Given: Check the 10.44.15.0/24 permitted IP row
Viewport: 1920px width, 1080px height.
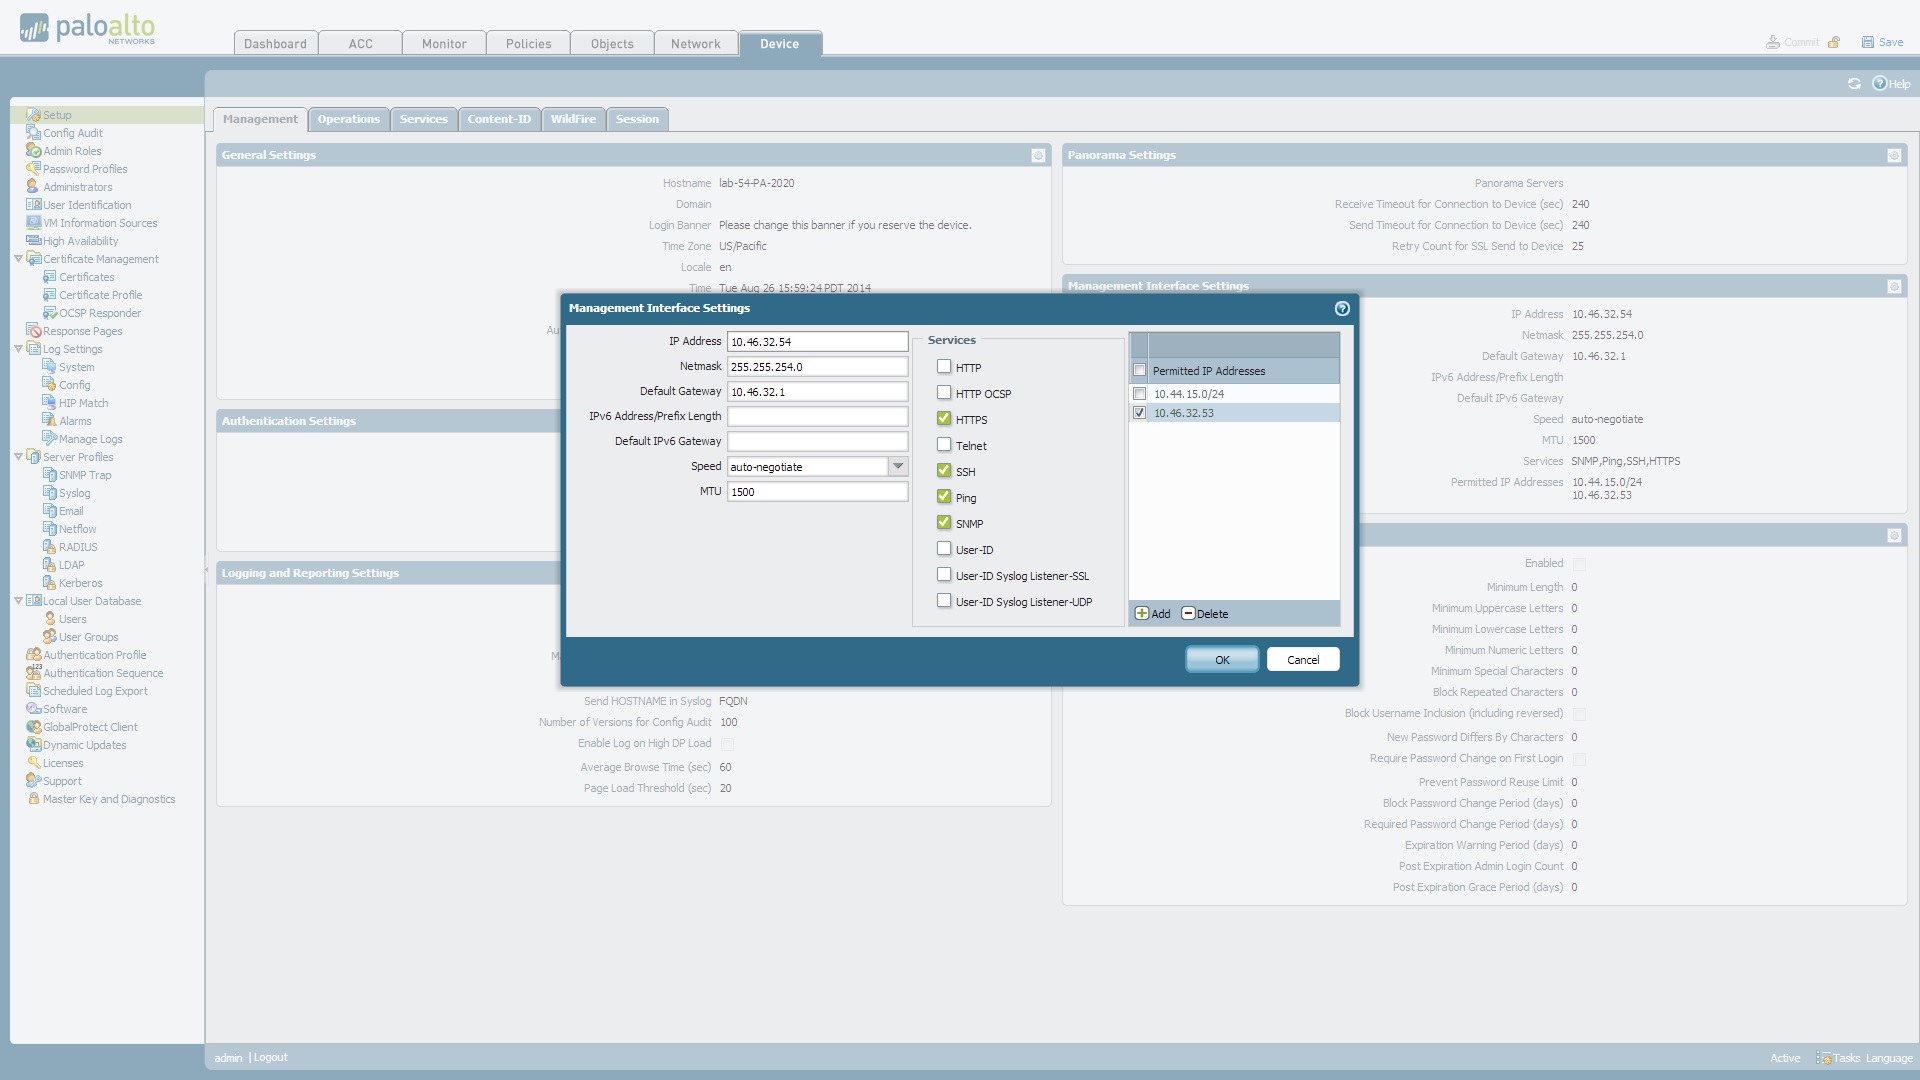Looking at the screenshot, I should coord(1139,394).
